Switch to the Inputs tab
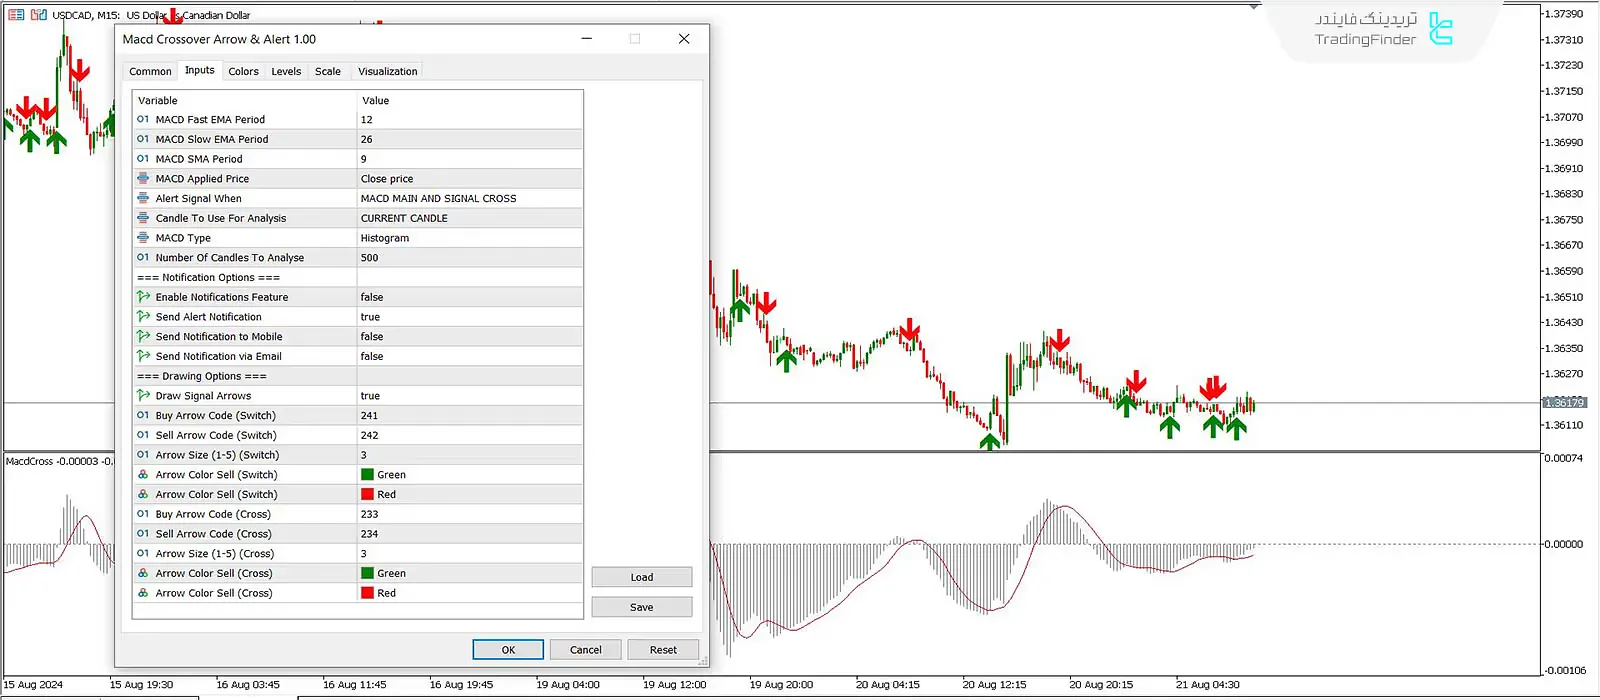Viewport: 1600px width, 700px height. pyautogui.click(x=199, y=70)
